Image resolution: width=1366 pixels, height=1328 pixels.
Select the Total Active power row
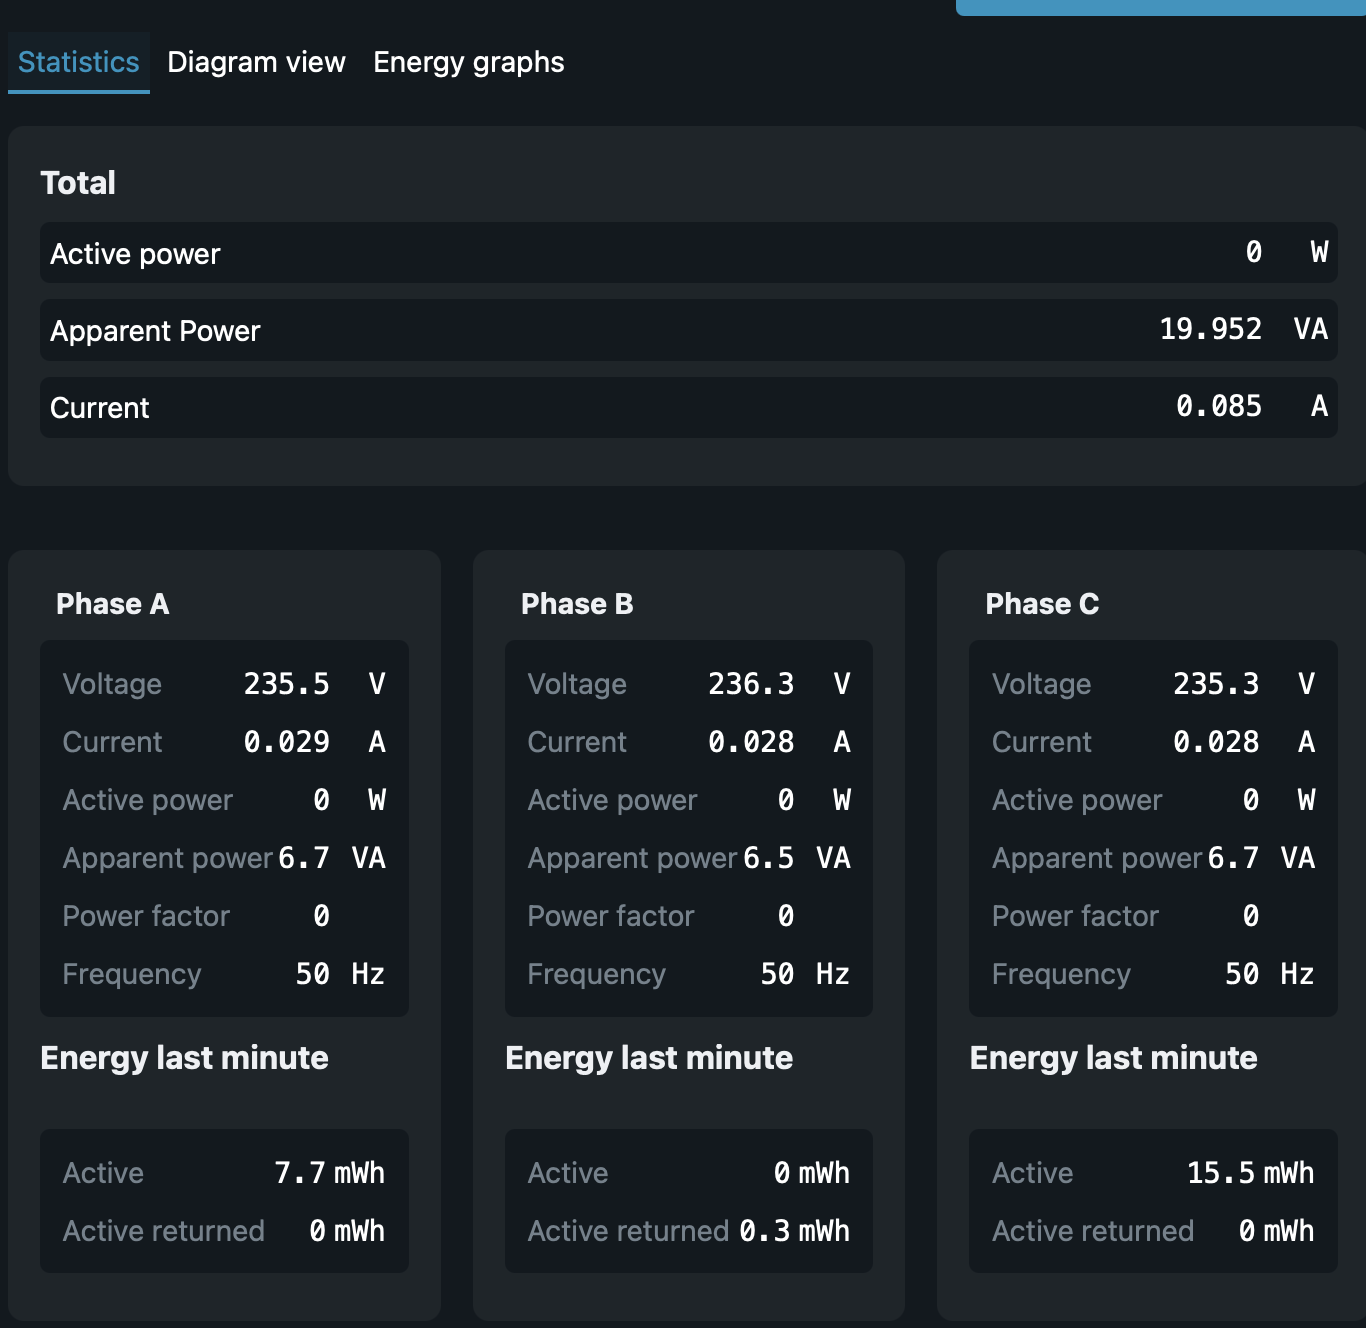pyautogui.click(x=688, y=253)
